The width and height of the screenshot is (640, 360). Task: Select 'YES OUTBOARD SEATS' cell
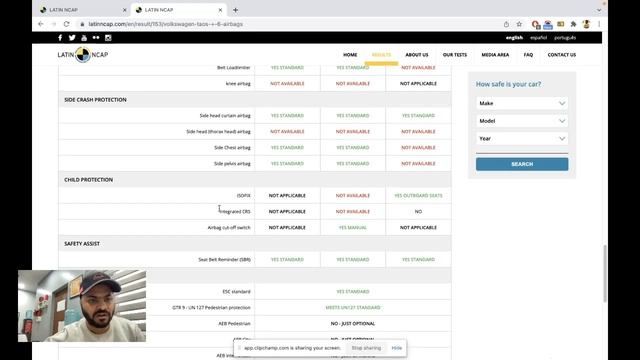418,196
